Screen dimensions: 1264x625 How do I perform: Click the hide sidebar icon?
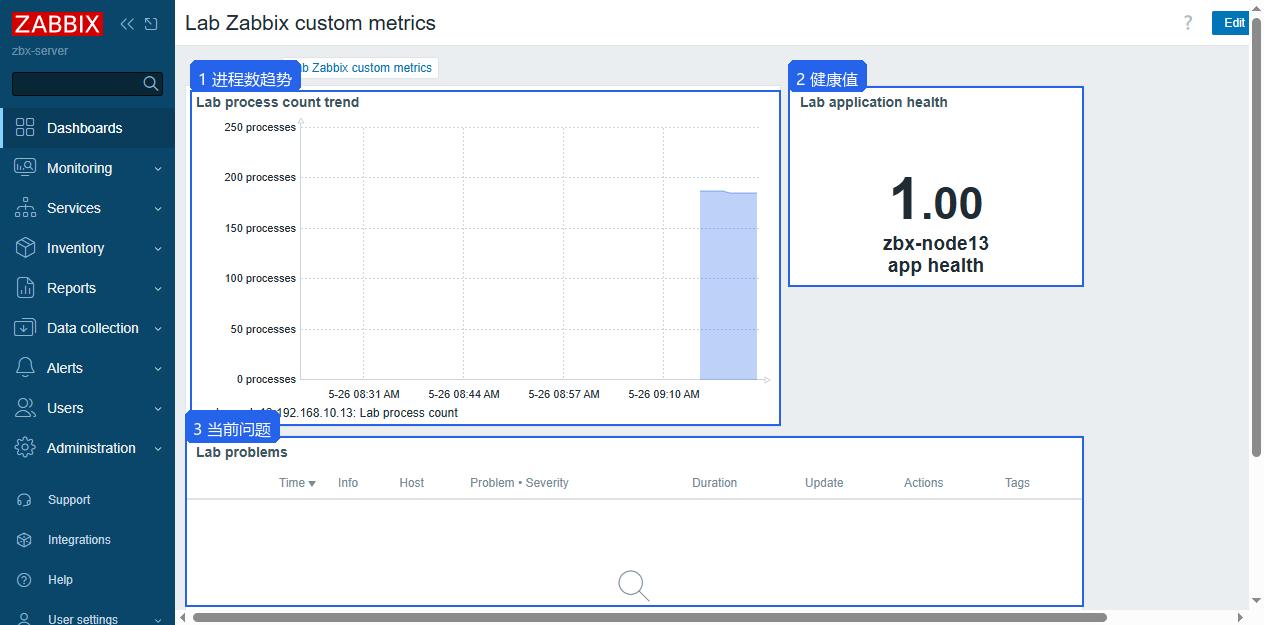pyautogui.click(x=151, y=23)
